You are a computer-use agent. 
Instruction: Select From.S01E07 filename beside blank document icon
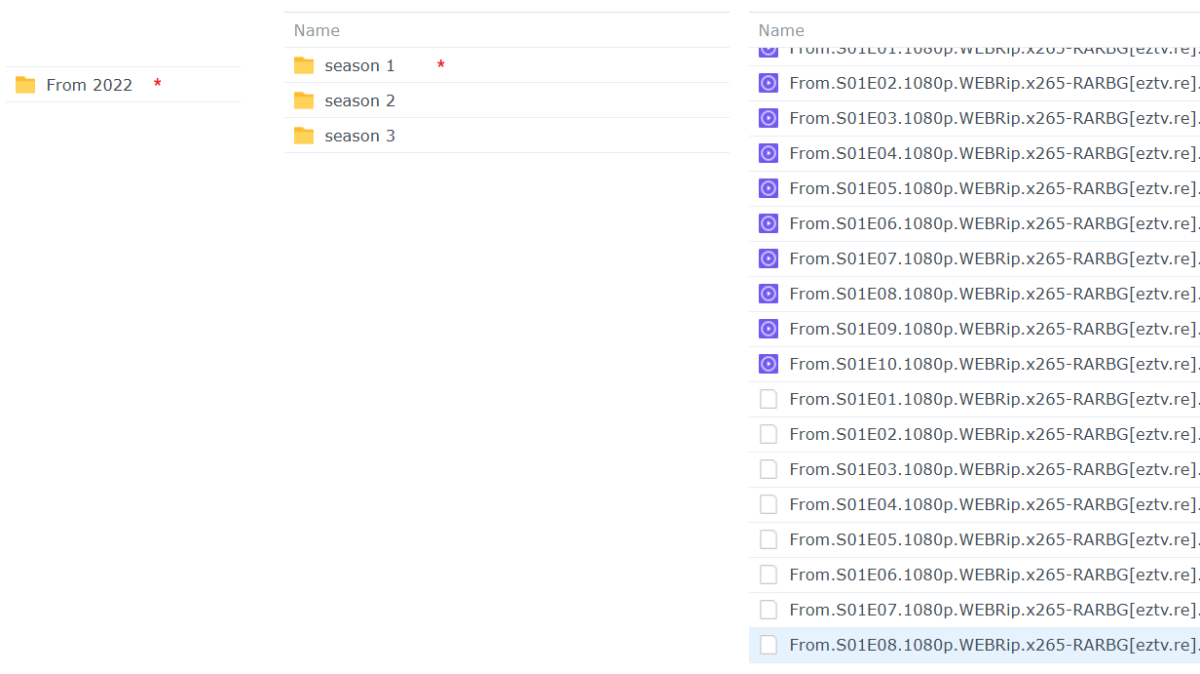[994, 609]
